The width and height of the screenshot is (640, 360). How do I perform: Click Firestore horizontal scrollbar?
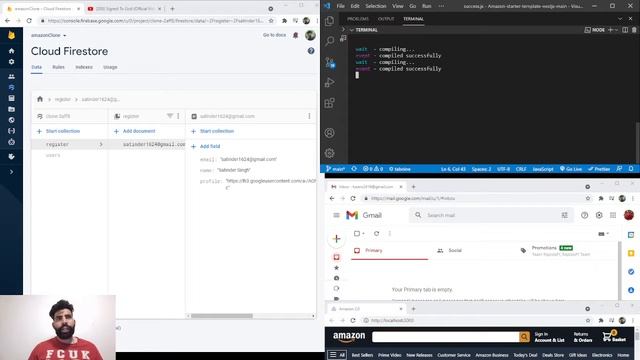tap(222, 316)
